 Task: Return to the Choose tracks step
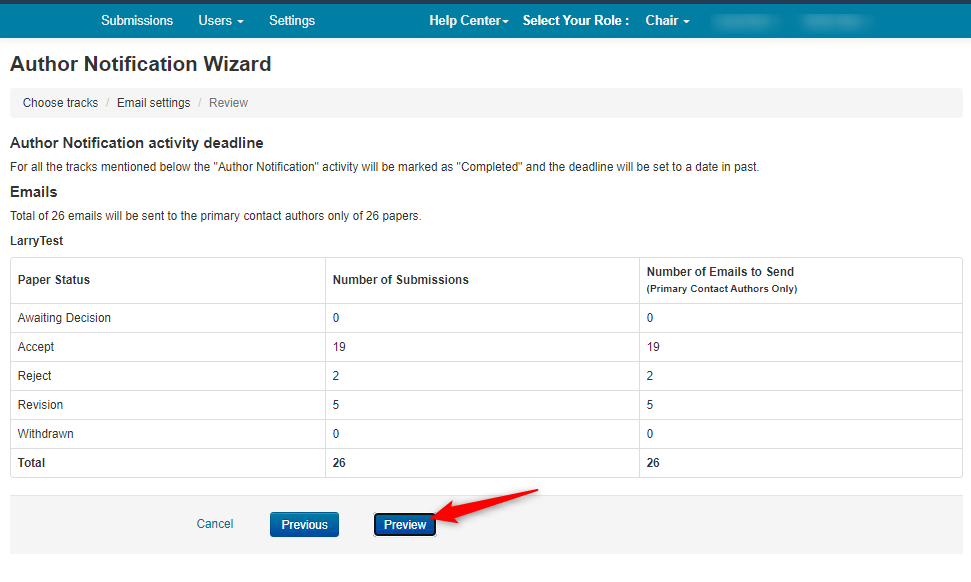coord(60,103)
